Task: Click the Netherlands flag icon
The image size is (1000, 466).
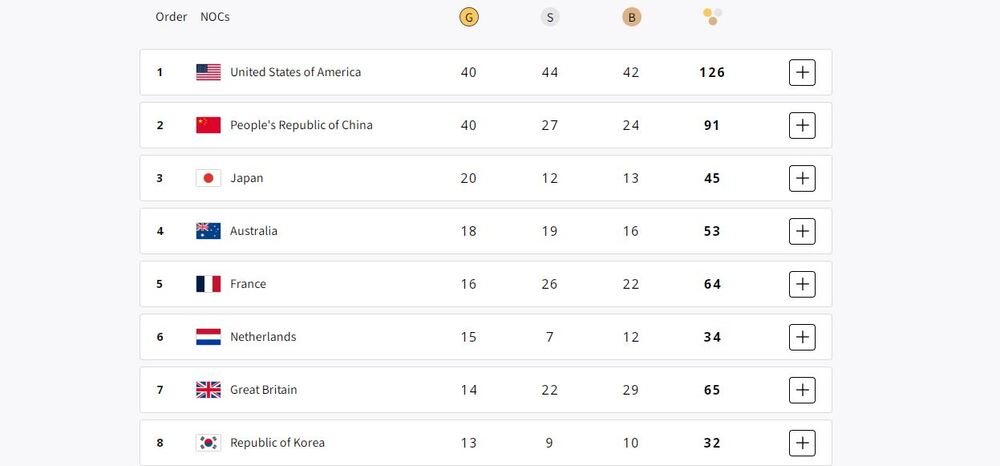Action: click(208, 337)
